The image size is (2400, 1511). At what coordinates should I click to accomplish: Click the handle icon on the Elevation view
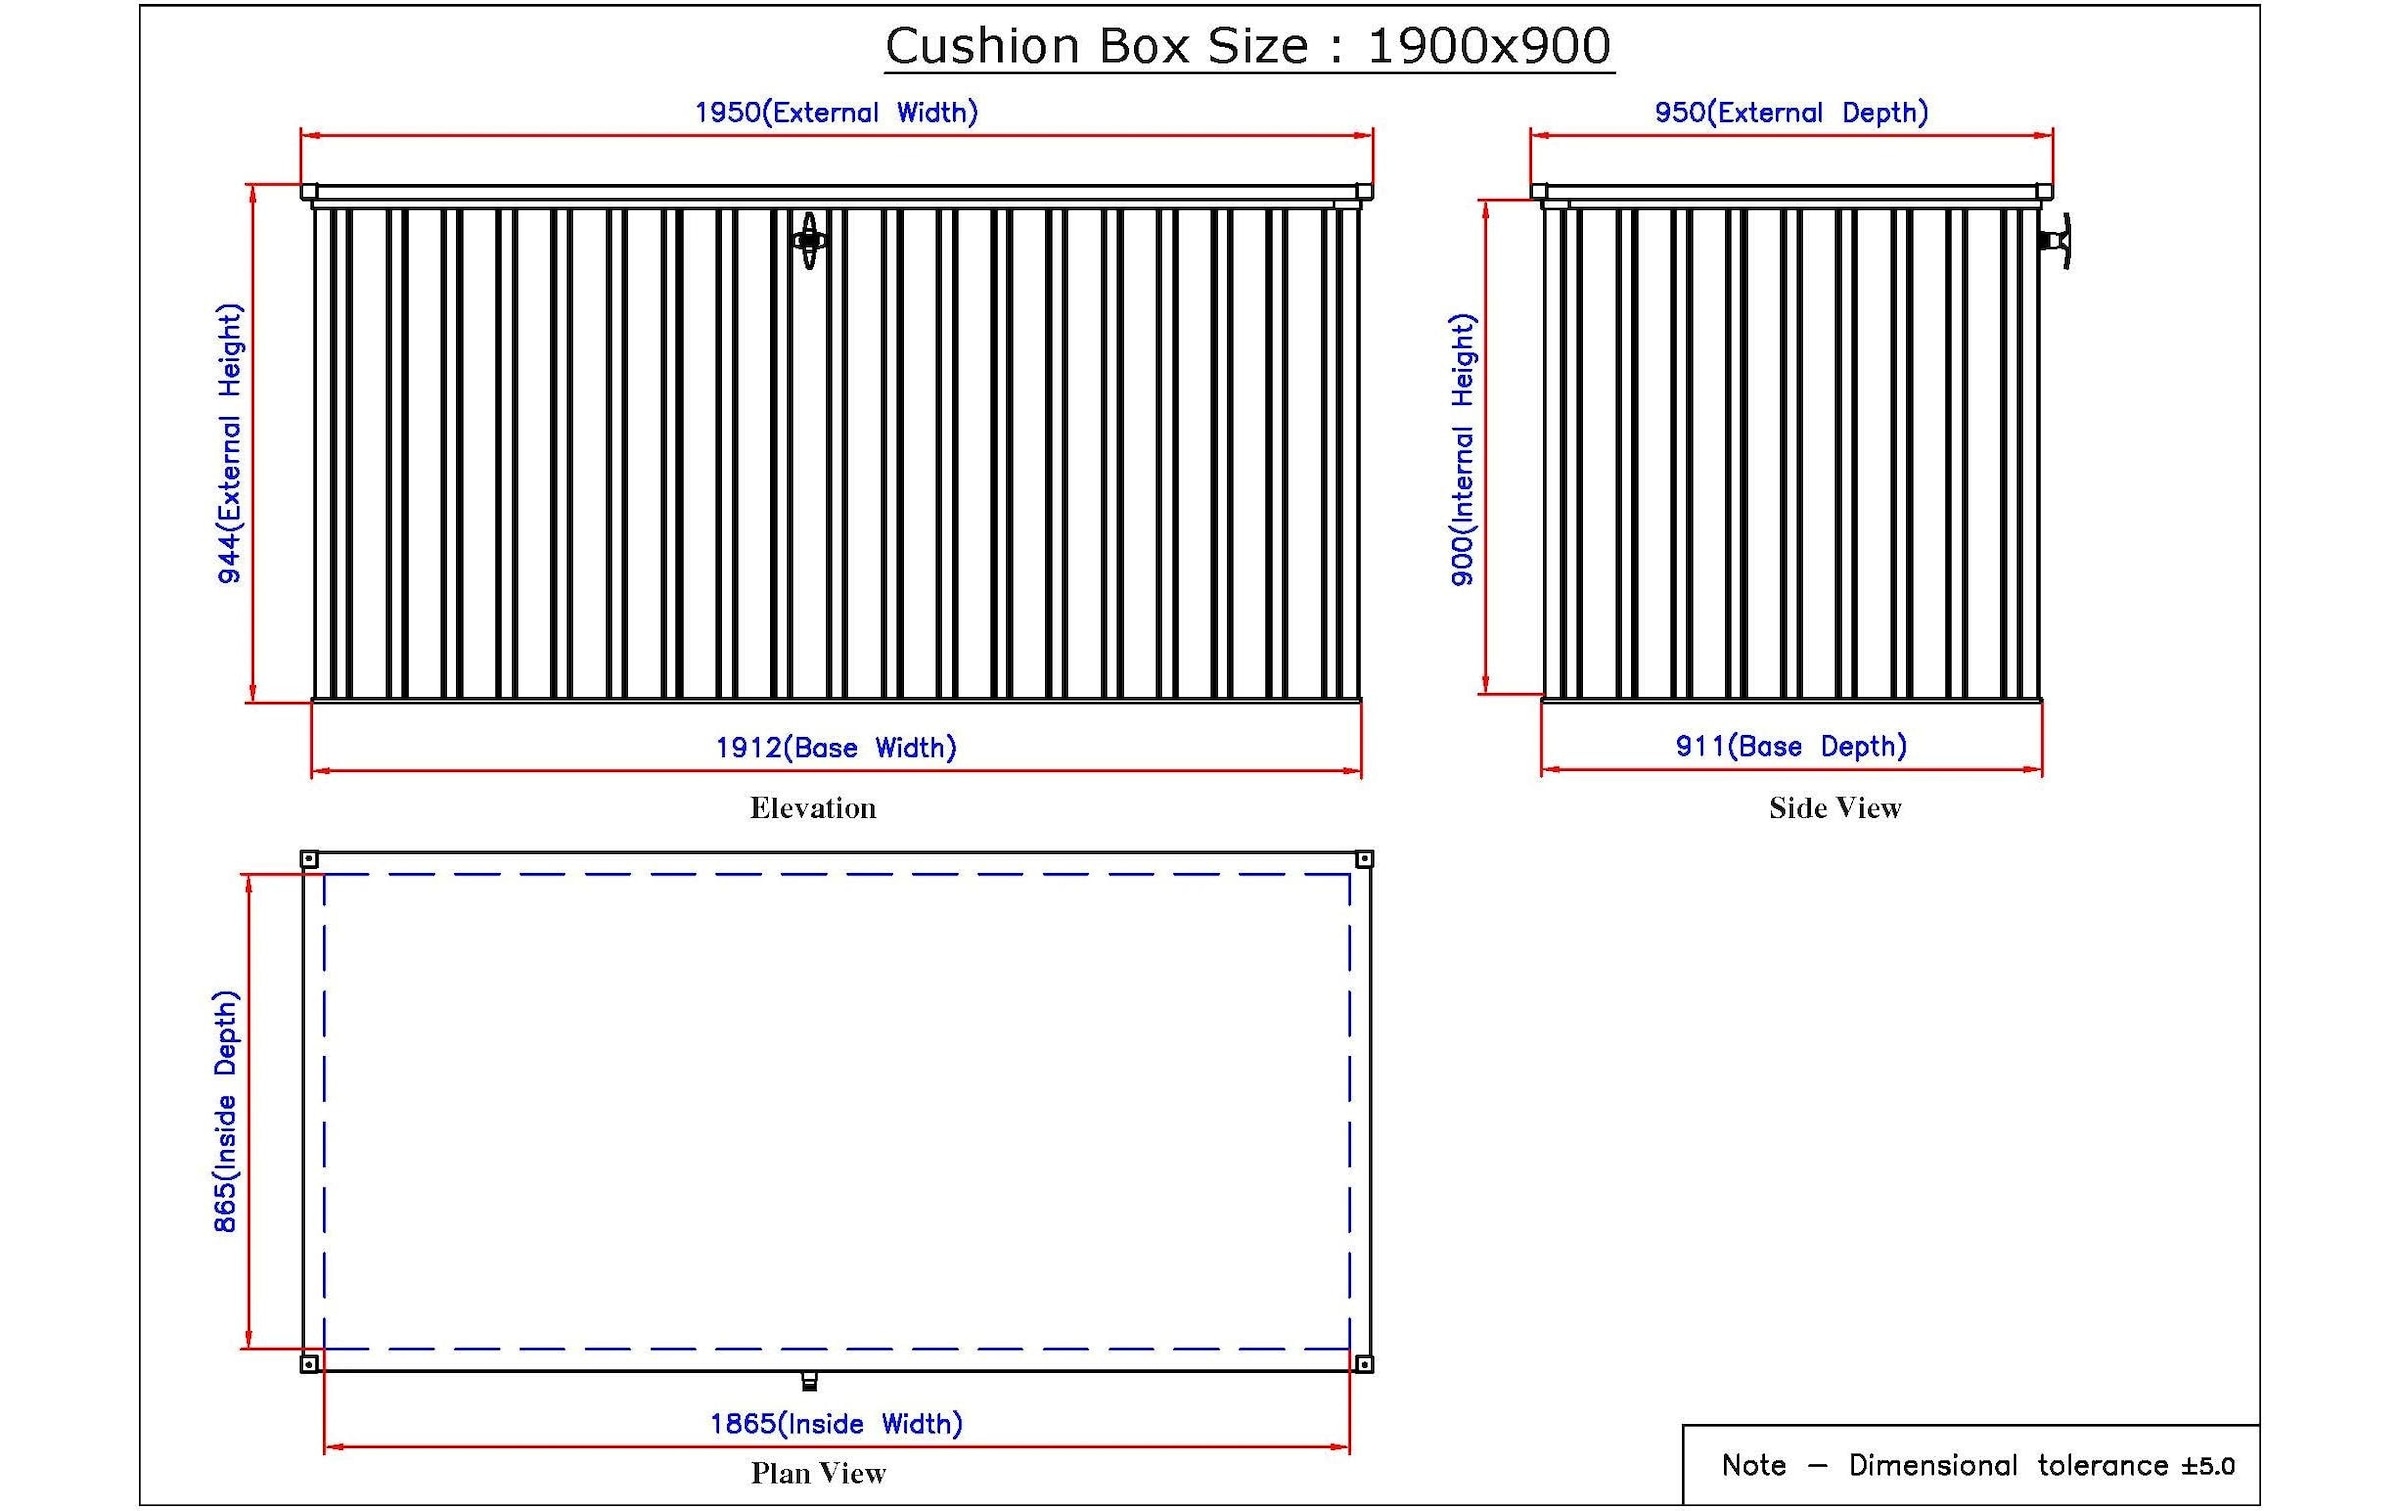pos(809,240)
